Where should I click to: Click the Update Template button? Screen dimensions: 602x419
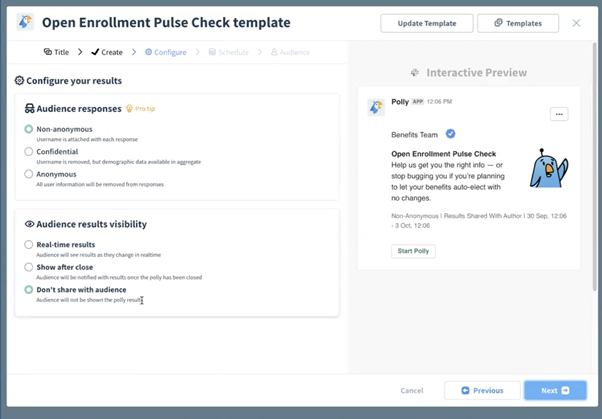[426, 23]
